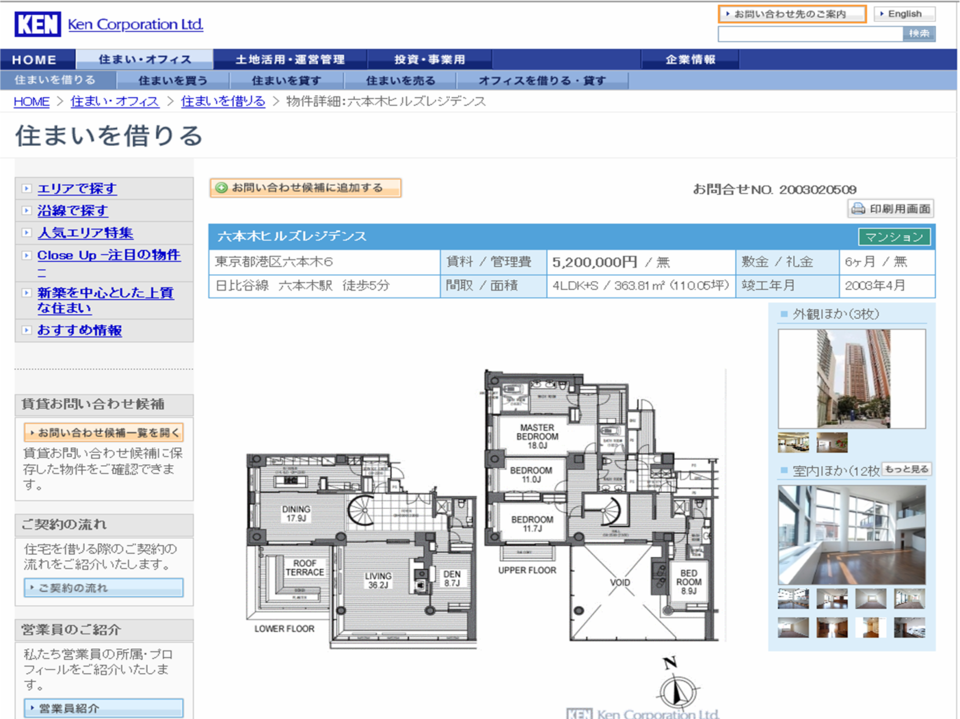Click the upper floor plan drawing

coord(602,505)
